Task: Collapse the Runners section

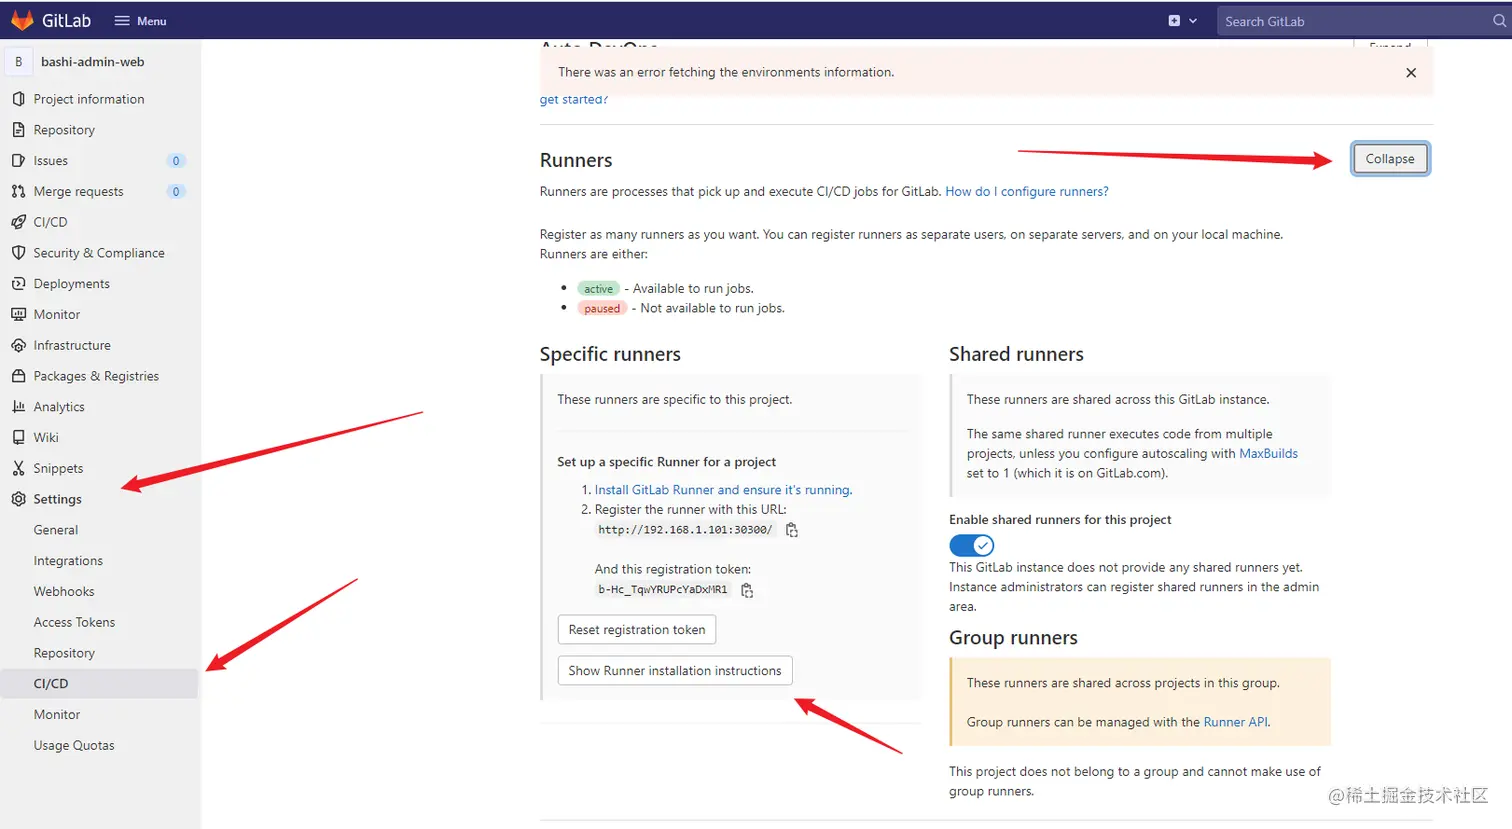Action: click(x=1390, y=159)
